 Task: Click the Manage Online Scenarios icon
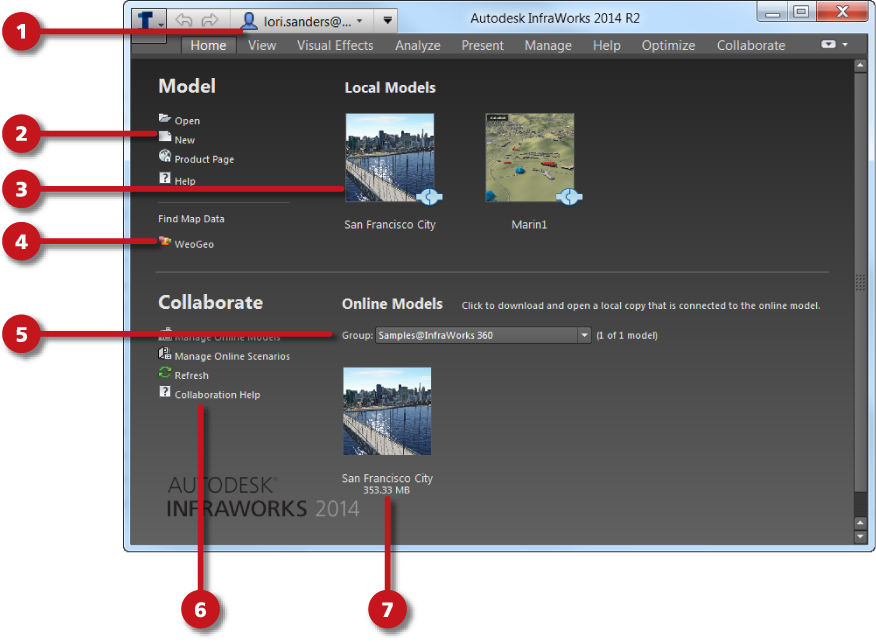pyautogui.click(x=165, y=353)
